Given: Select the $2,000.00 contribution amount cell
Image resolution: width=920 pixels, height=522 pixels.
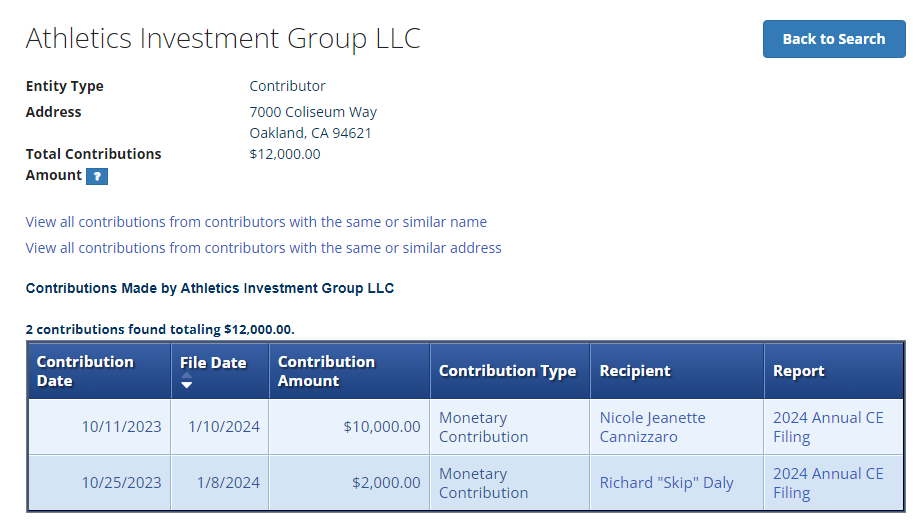Looking at the screenshot, I should (x=386, y=483).
